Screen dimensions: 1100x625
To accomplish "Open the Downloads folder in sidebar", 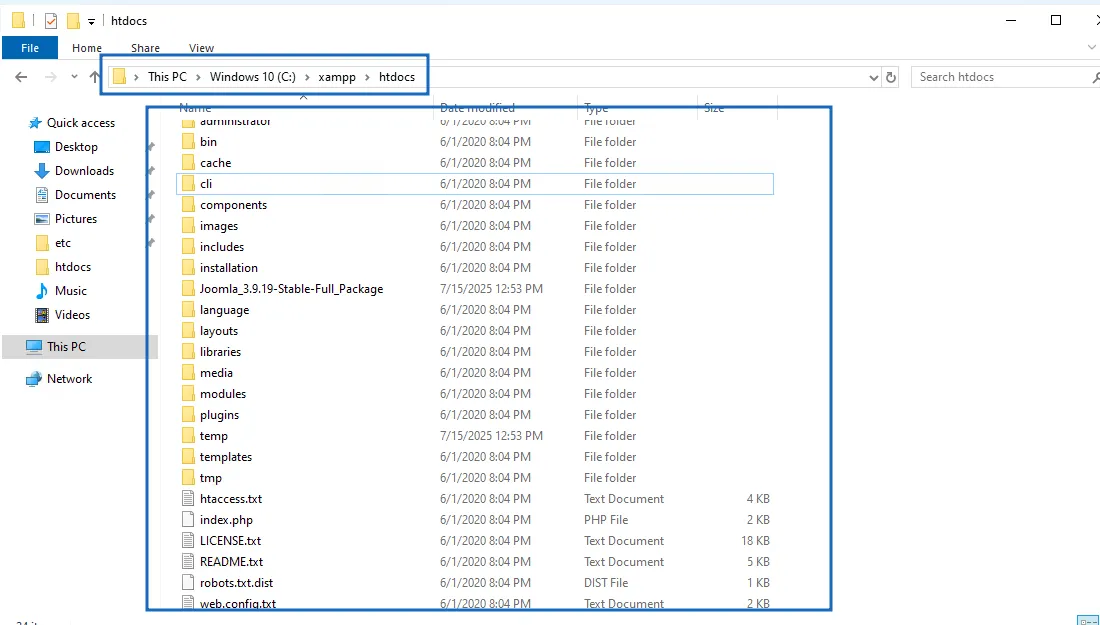I will click(x=80, y=170).
